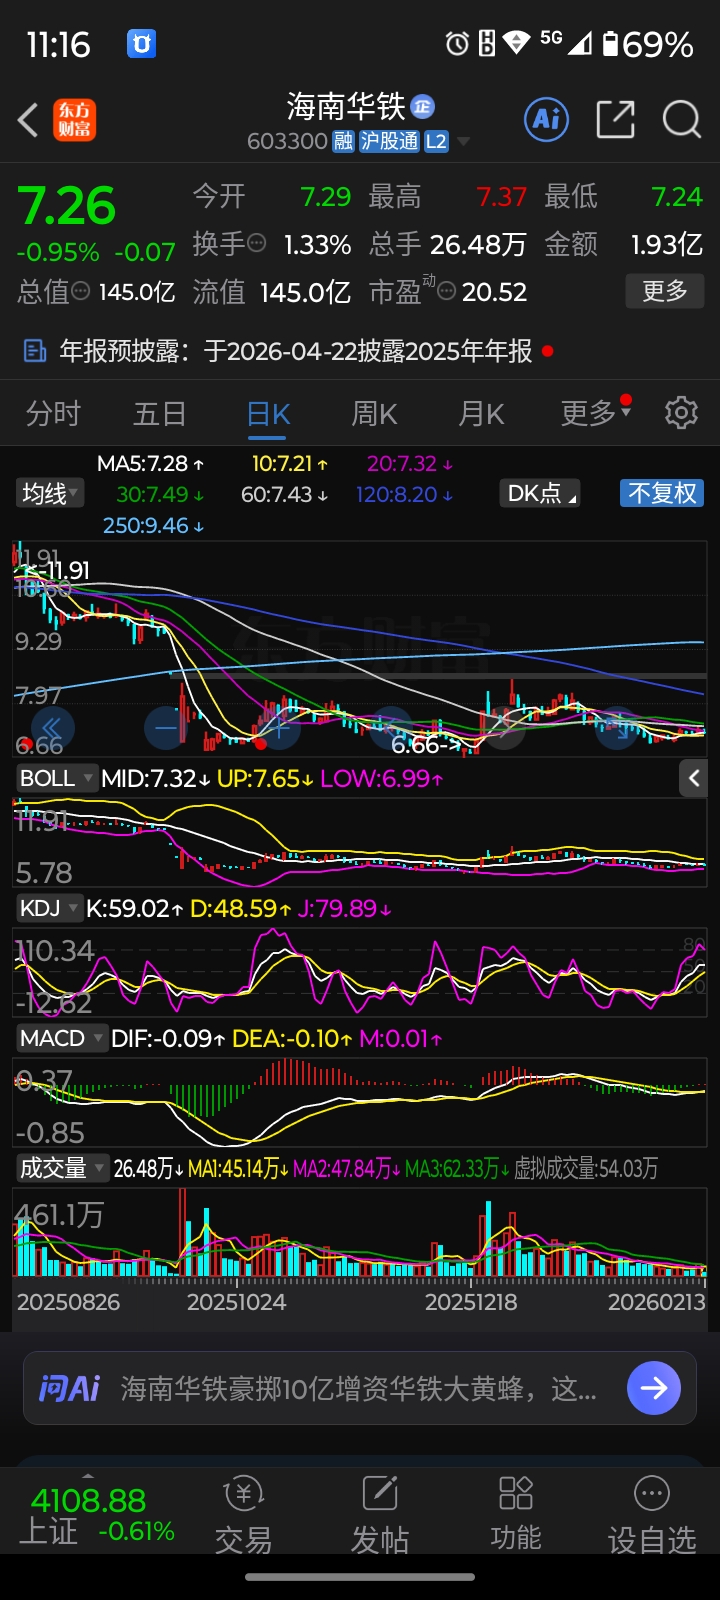This screenshot has width=720, height=1600.
Task: Tap the red dot on report notice
Action: [547, 351]
